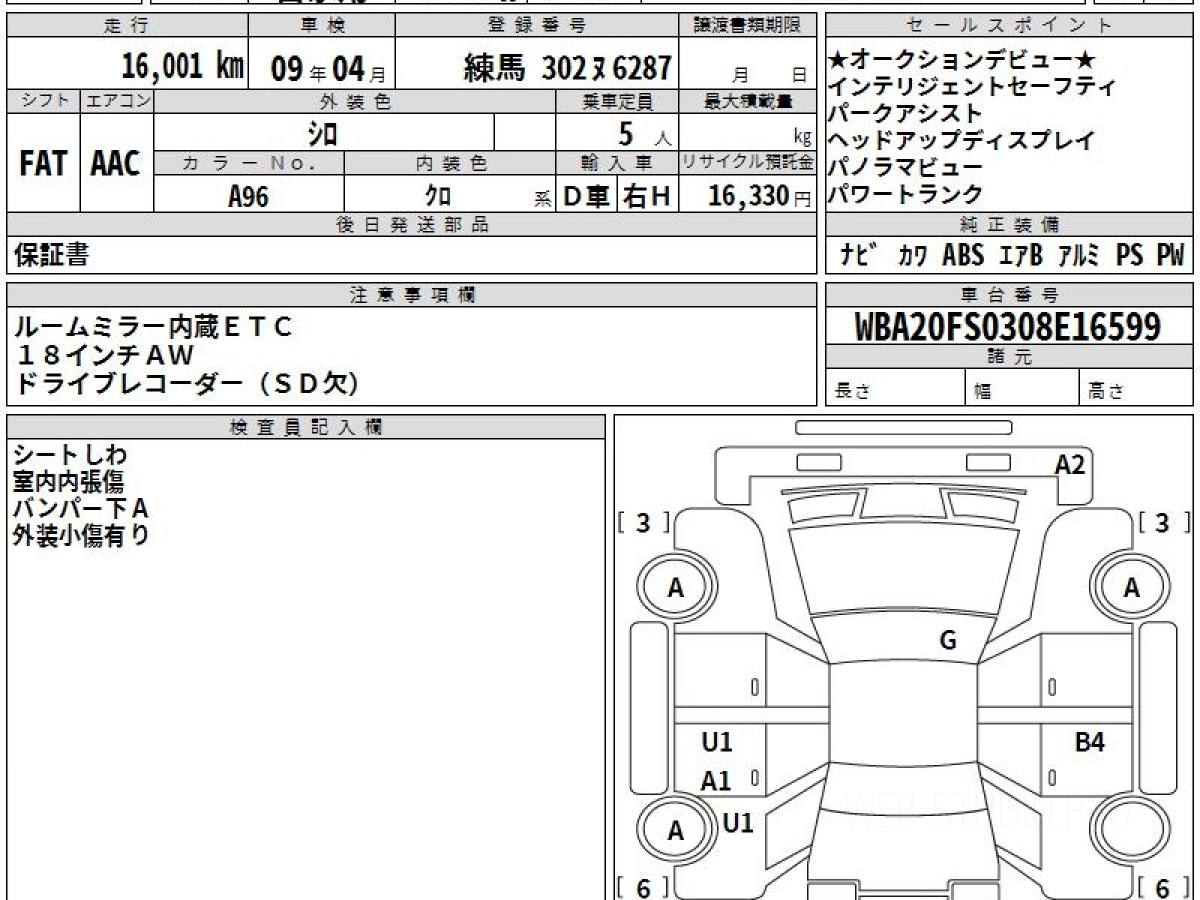Select ヘッドアップディスプレイ line
Image resolution: width=1200 pixels, height=900 pixels.
[962, 141]
